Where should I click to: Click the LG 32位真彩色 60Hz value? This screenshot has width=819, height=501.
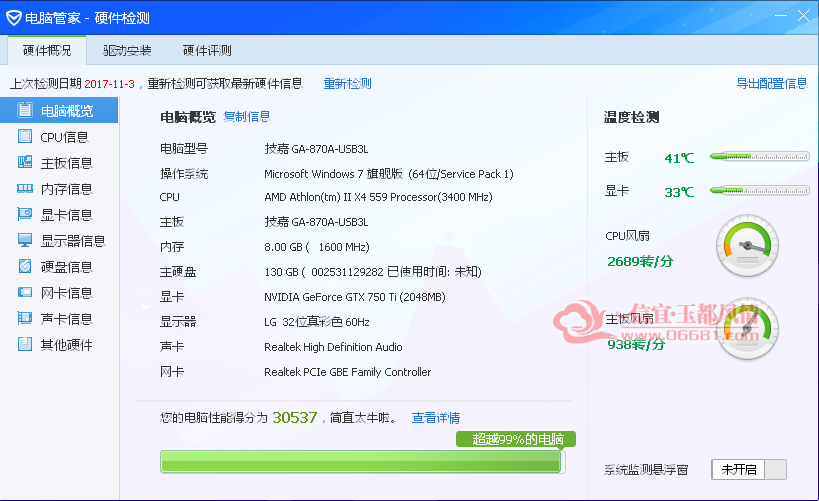(317, 322)
